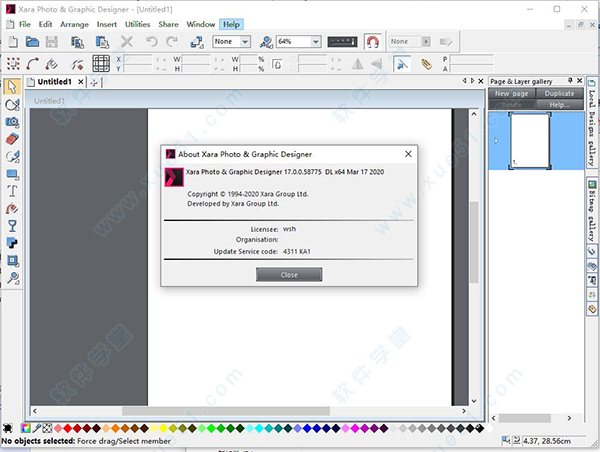
Task: Click New page in Page & Layer gallery
Action: (511, 93)
